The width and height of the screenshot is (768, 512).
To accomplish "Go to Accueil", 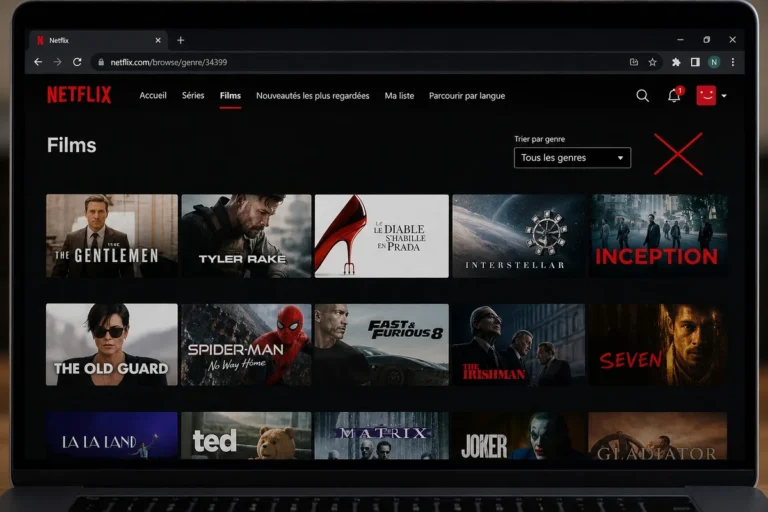I will (153, 96).
